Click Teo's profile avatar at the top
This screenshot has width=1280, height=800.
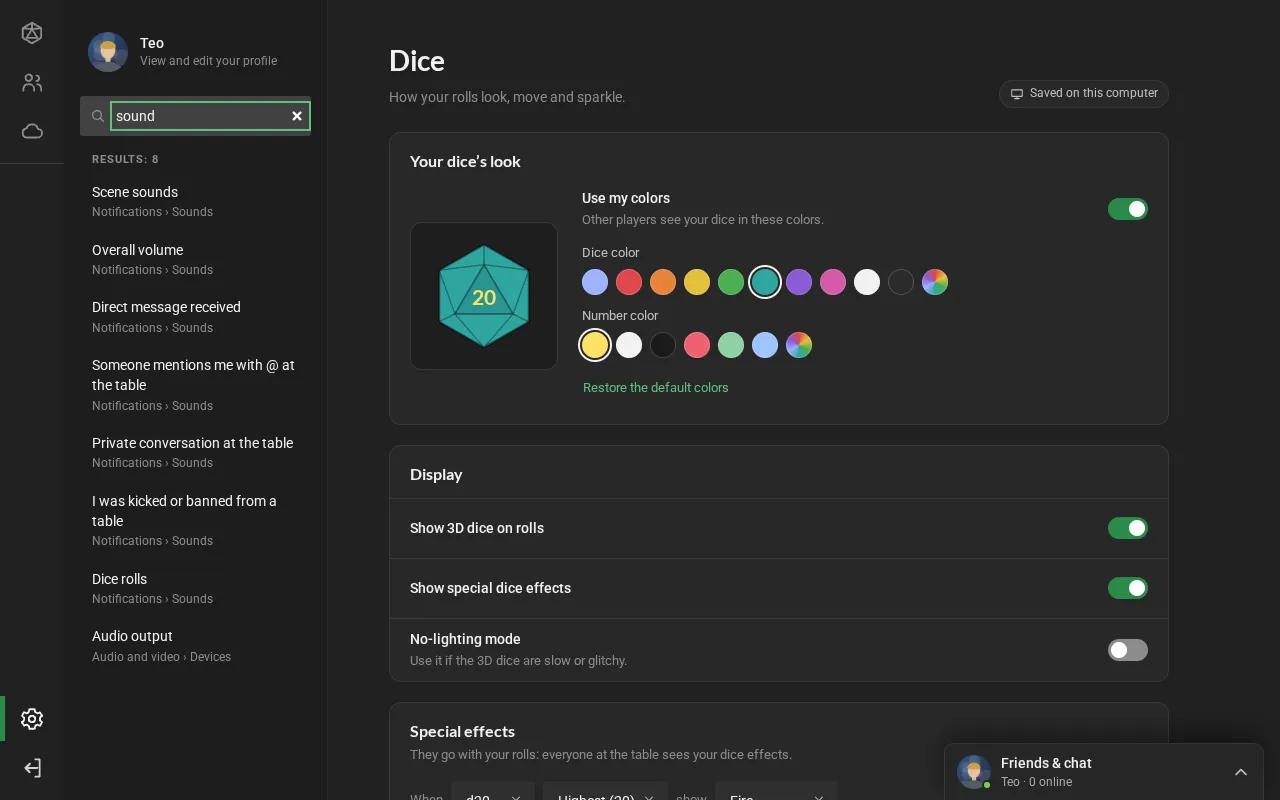coord(108,52)
